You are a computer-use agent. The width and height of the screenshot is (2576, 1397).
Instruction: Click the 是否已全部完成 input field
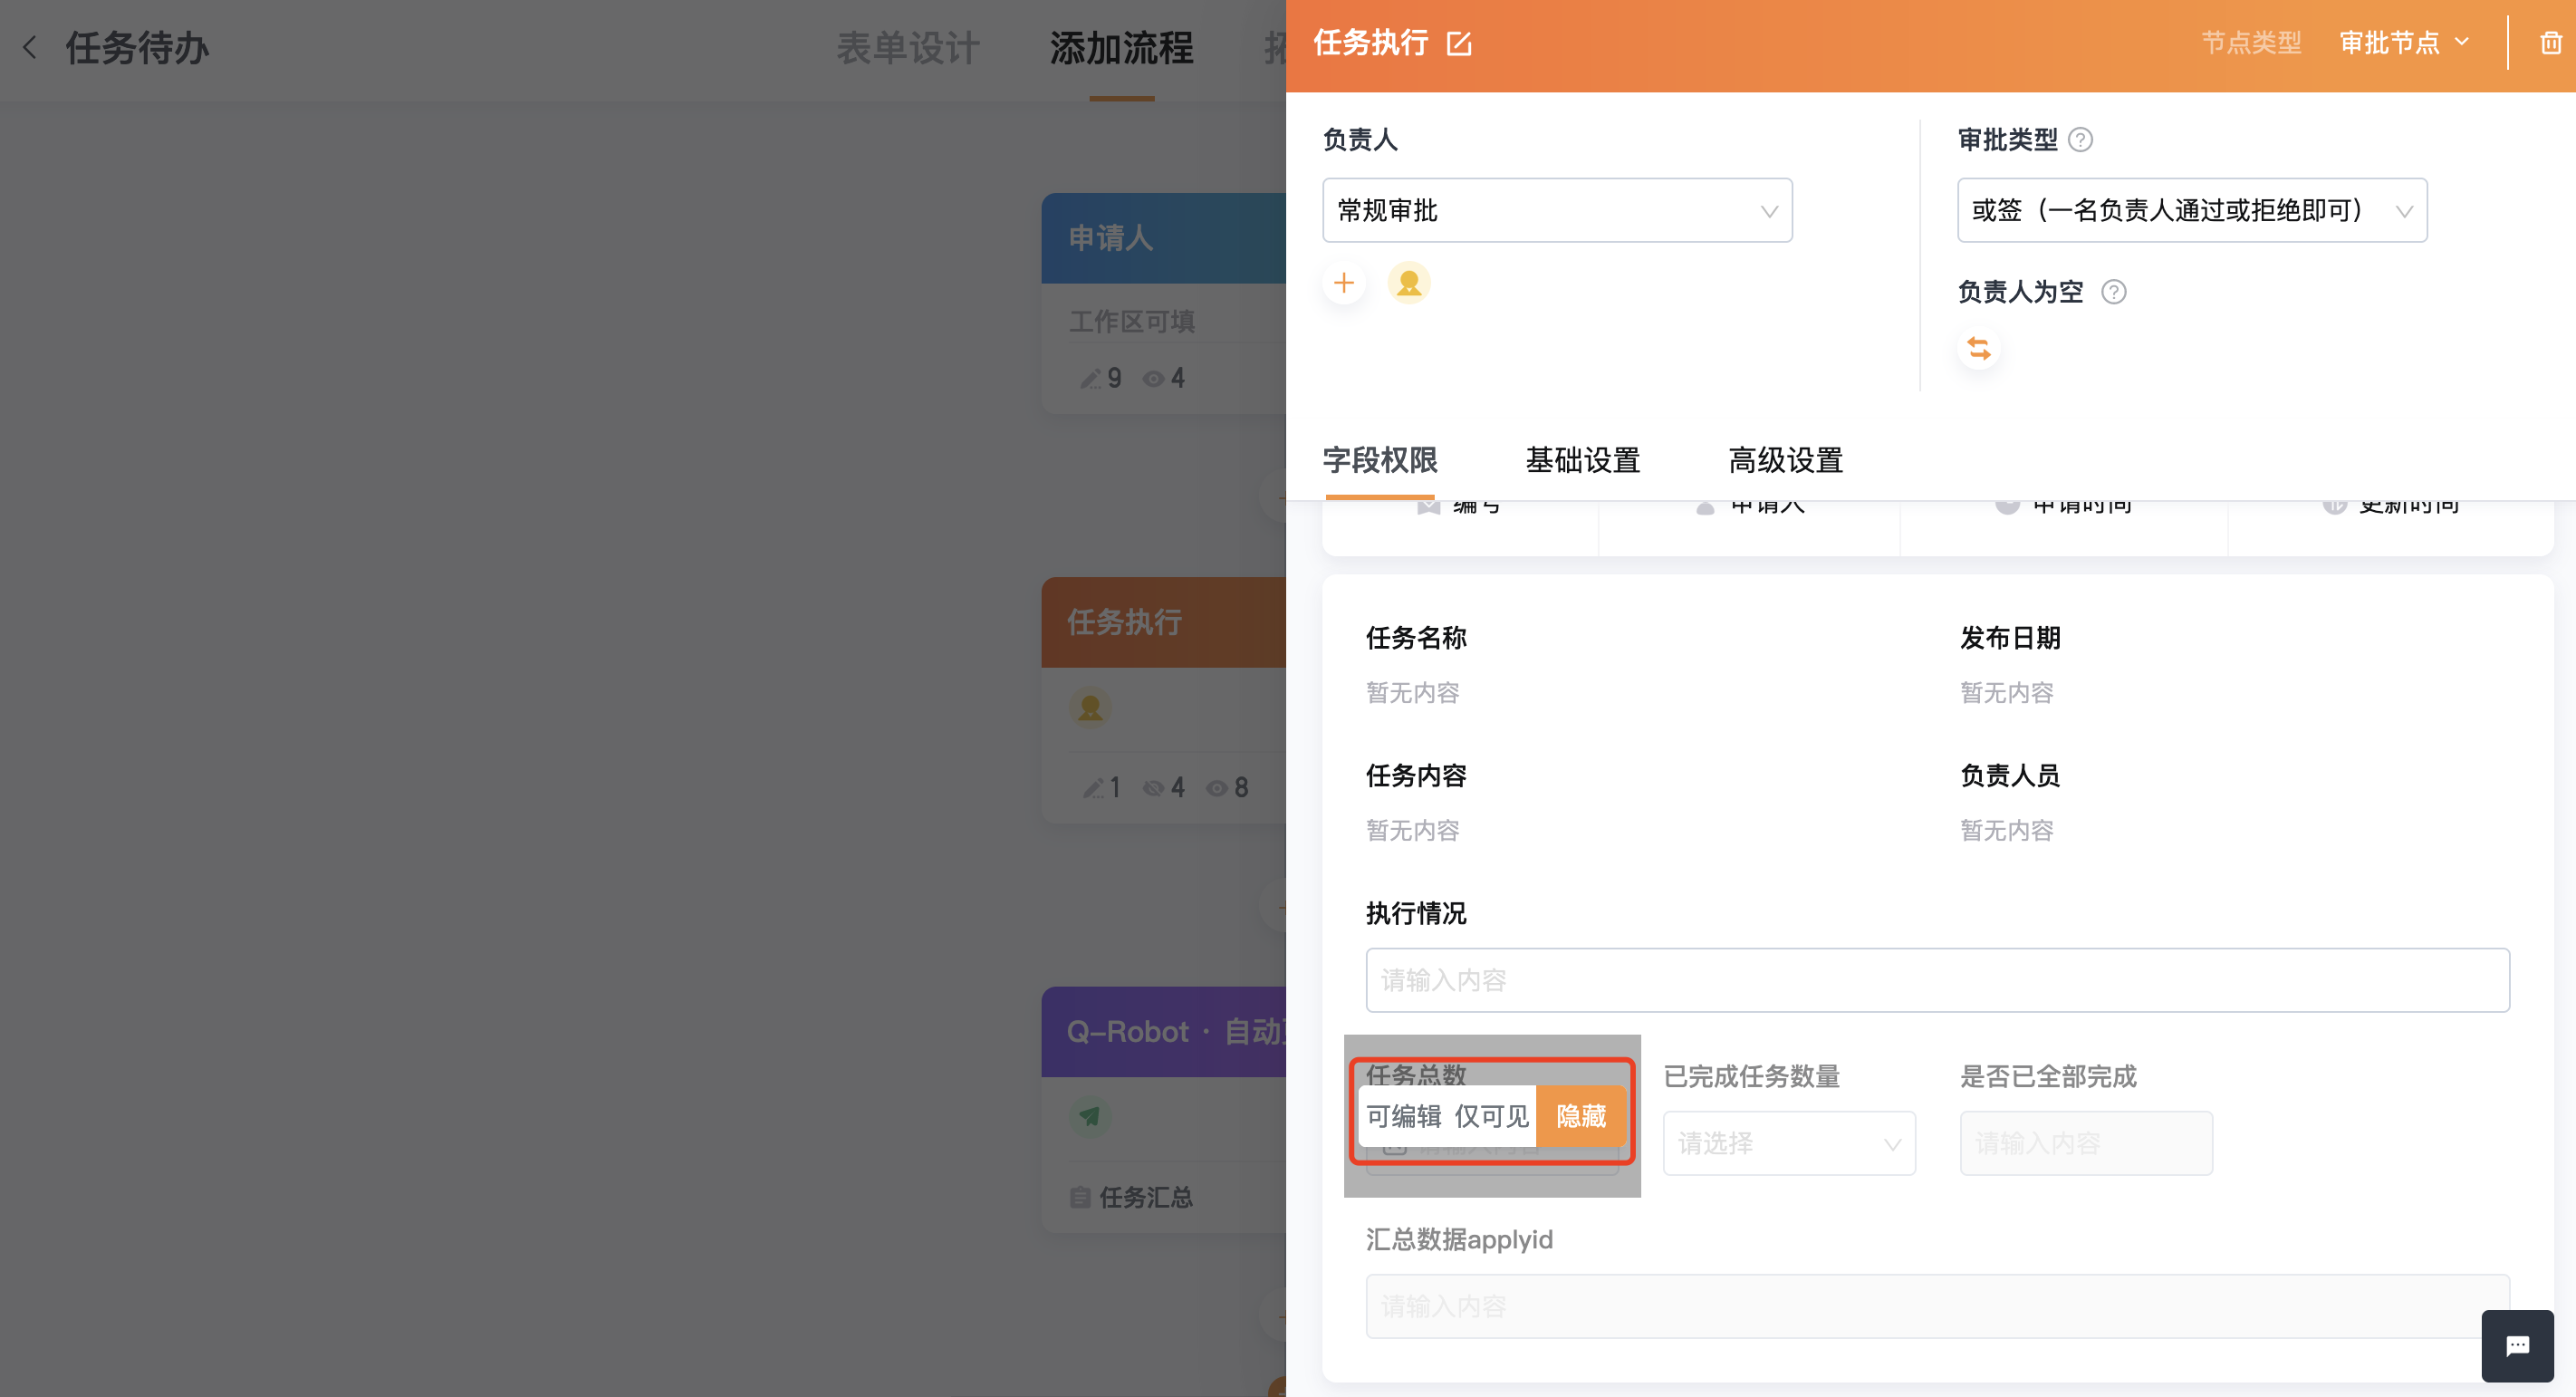pos(2086,1143)
